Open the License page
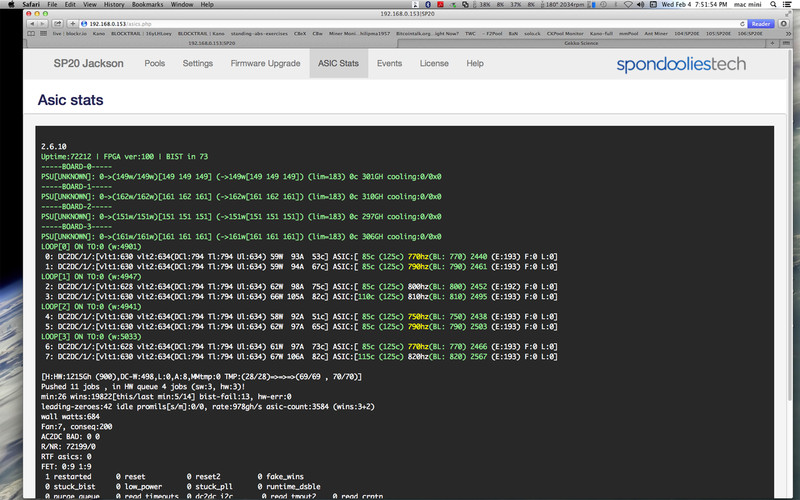 pyautogui.click(x=434, y=63)
